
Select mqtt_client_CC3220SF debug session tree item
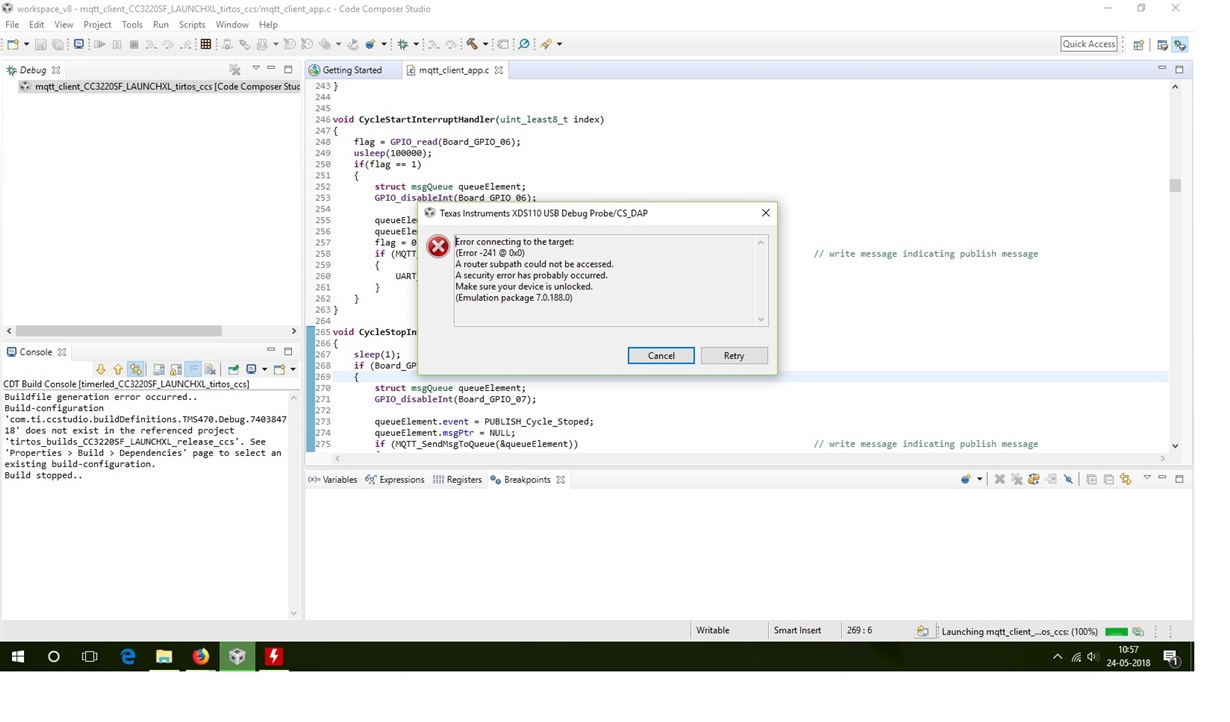(160, 87)
